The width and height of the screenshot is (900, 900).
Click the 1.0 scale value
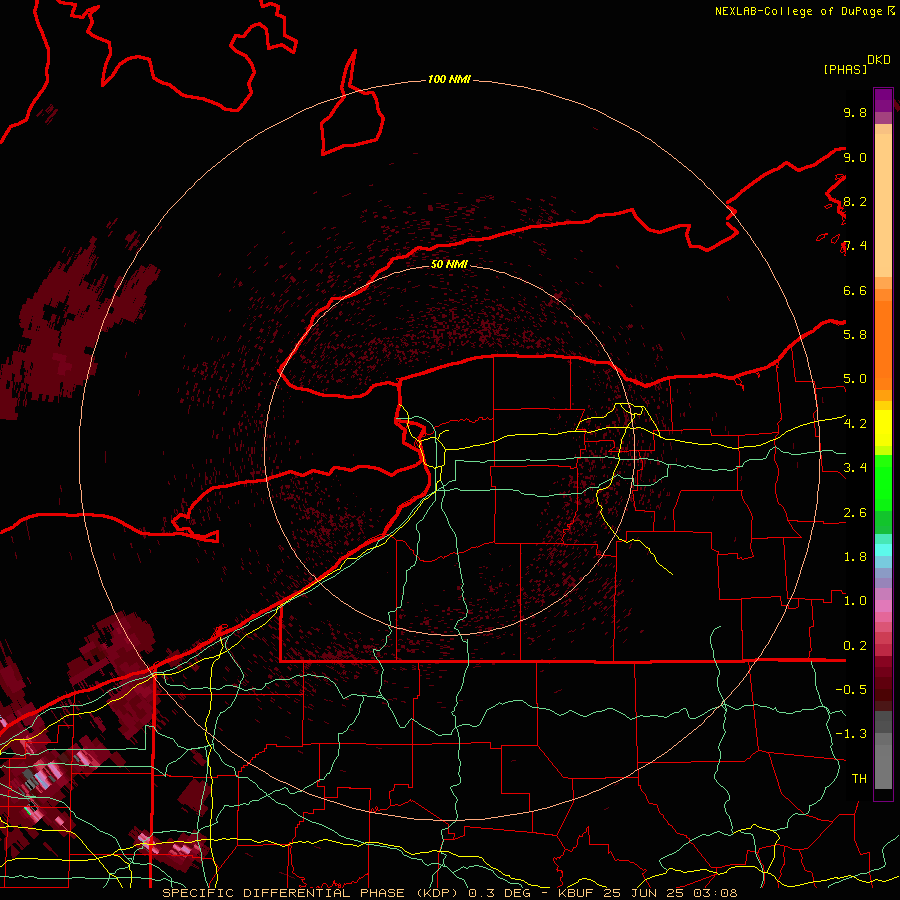coord(855,601)
